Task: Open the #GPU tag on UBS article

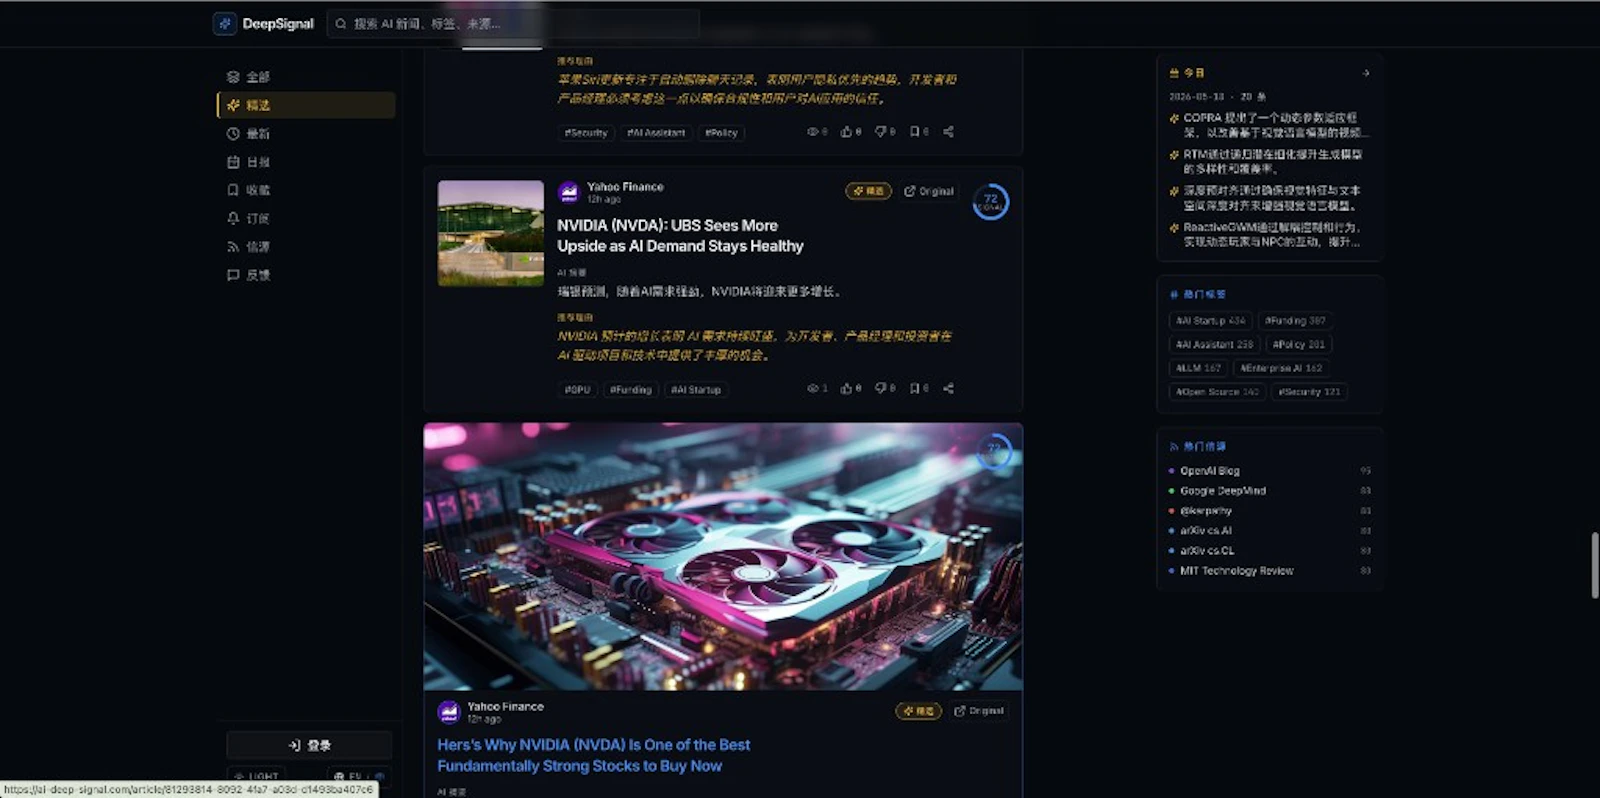Action: click(x=577, y=390)
